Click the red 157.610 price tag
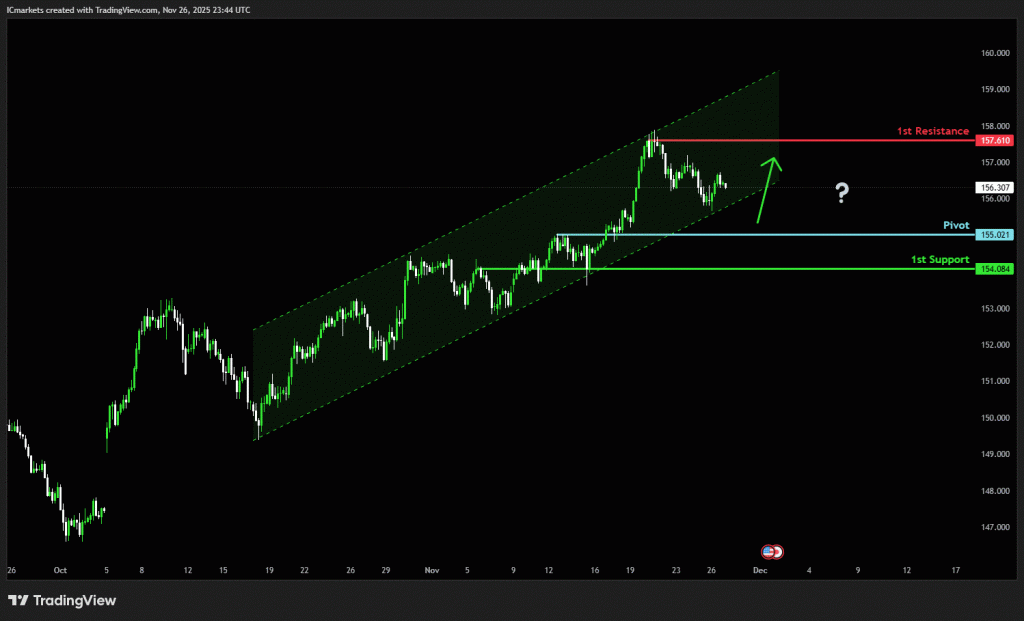The width and height of the screenshot is (1024, 621). pyautogui.click(x=994, y=141)
